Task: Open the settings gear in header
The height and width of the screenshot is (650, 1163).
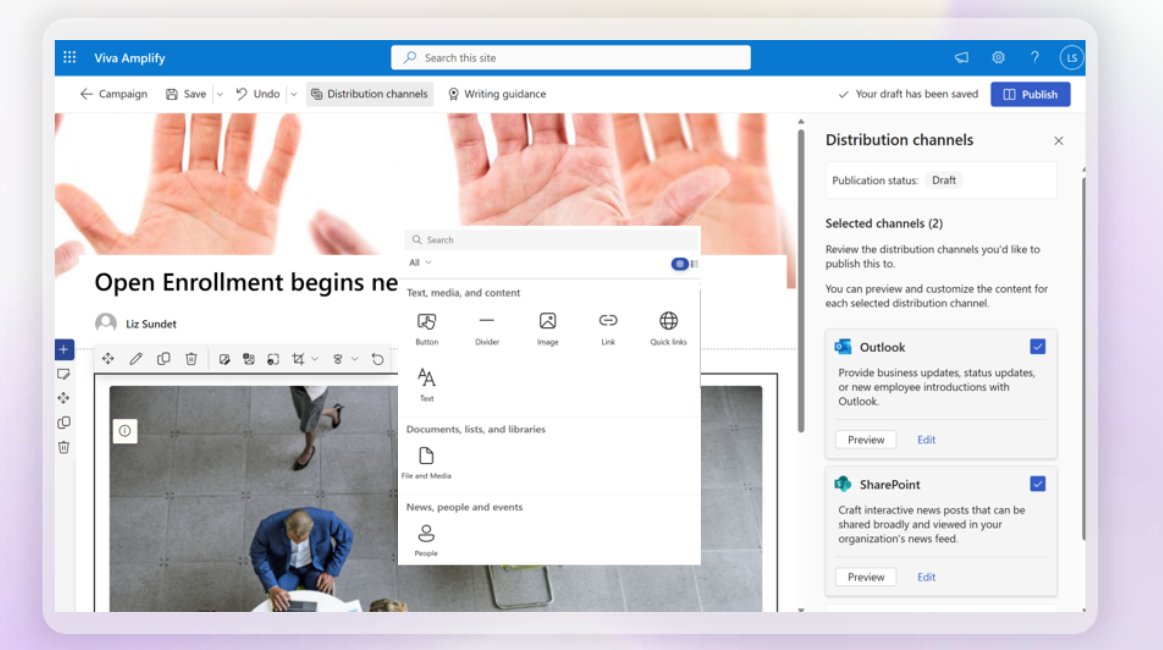Action: click(x=998, y=57)
